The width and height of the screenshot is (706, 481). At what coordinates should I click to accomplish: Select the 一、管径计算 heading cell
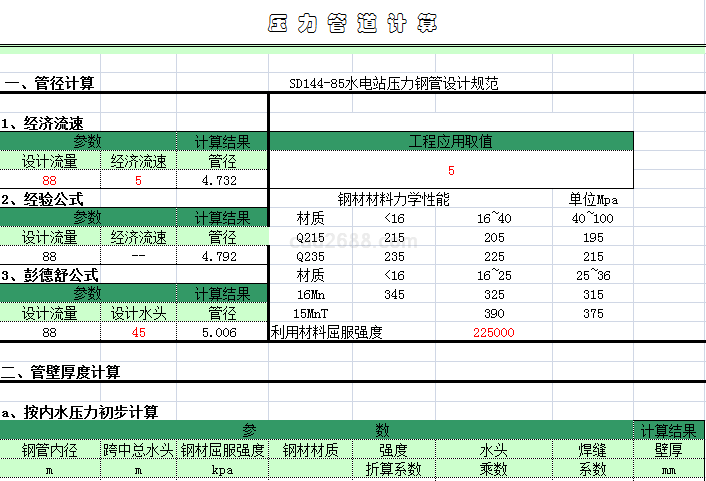point(50,84)
